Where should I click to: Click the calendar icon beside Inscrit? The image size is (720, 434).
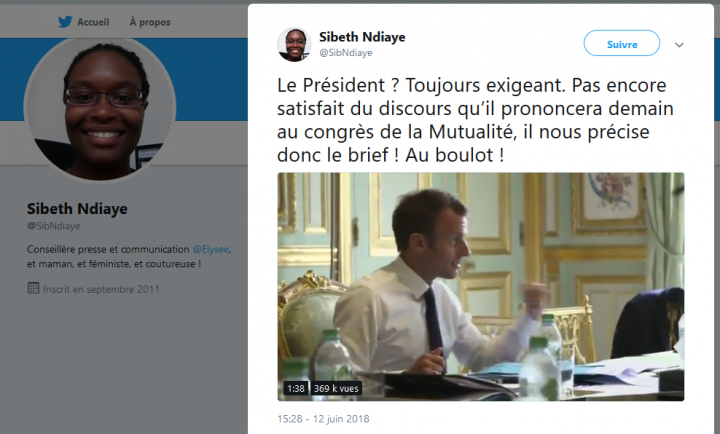pyautogui.click(x=33, y=288)
